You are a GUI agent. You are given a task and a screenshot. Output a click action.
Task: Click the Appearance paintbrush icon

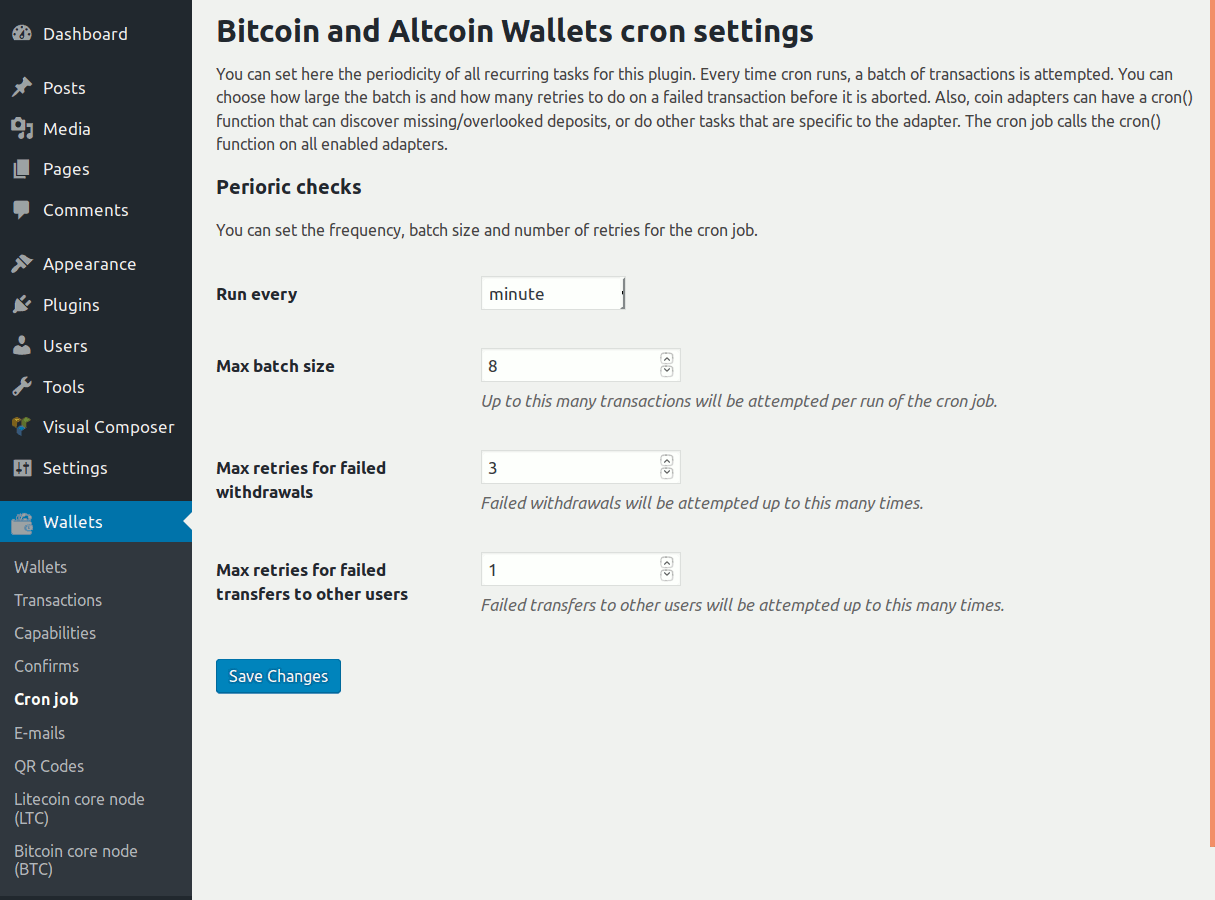pyautogui.click(x=22, y=264)
